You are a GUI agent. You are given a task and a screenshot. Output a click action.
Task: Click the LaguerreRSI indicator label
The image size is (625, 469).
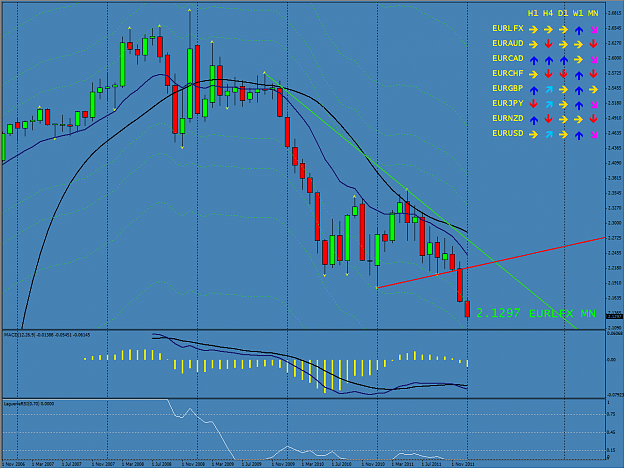(x=29, y=404)
